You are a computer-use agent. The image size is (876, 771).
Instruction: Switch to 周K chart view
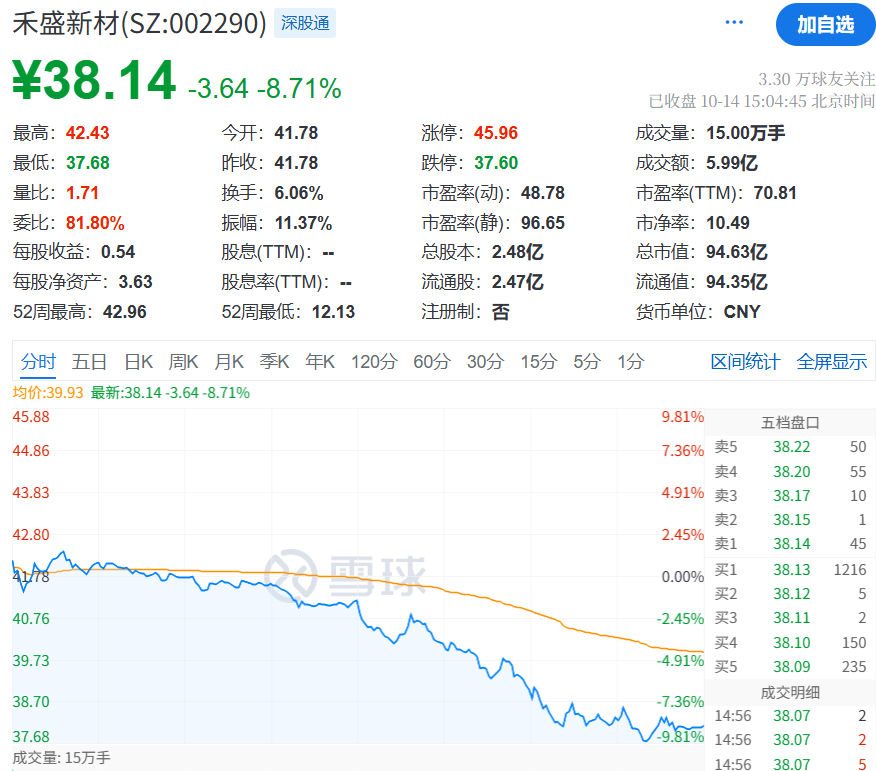[x=184, y=362]
